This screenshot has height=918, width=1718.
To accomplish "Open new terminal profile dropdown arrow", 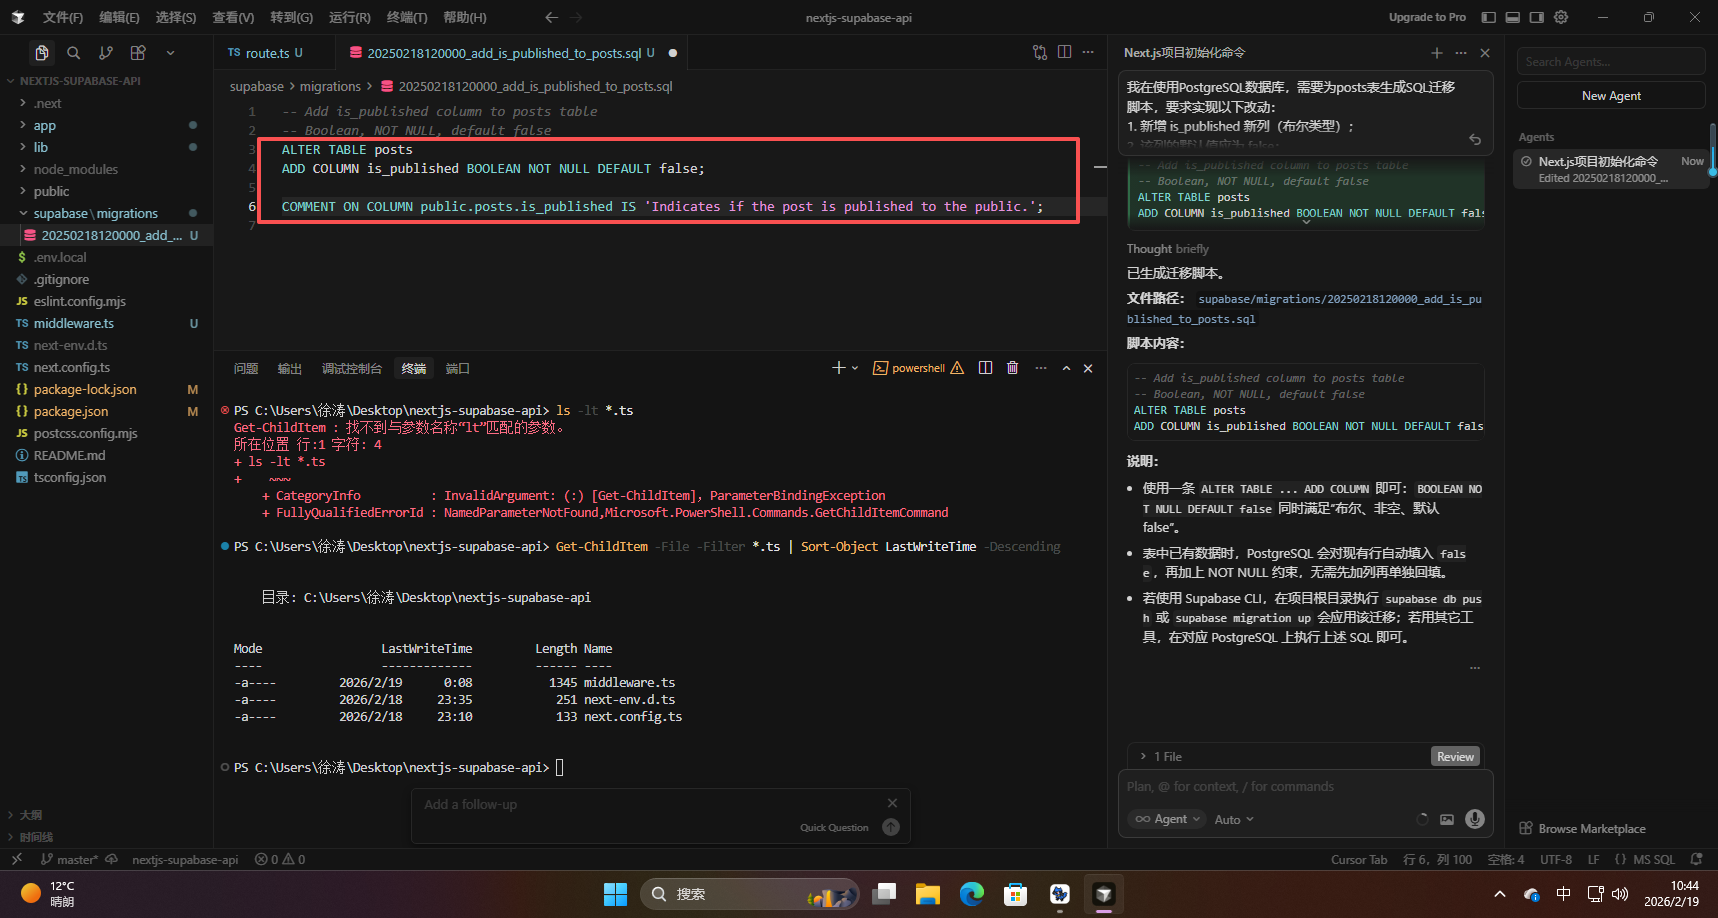I will pyautogui.click(x=855, y=368).
